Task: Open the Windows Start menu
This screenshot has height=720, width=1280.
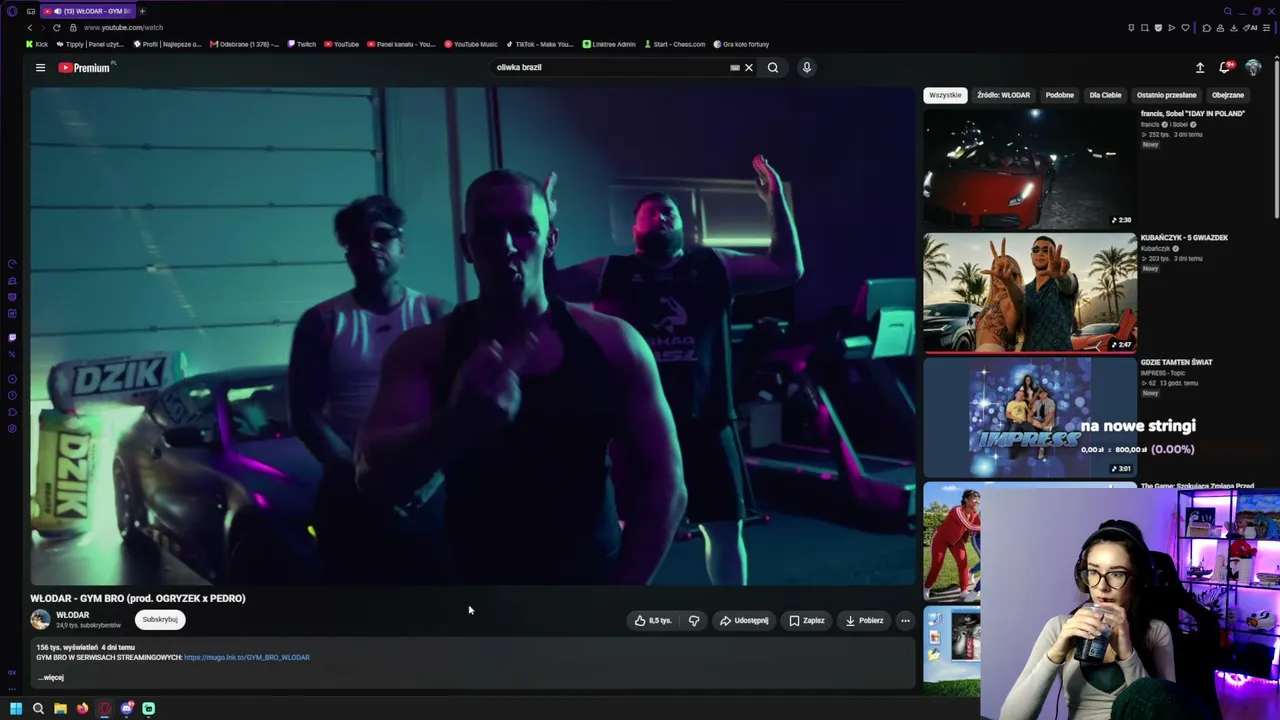Action: pyautogui.click(x=16, y=709)
